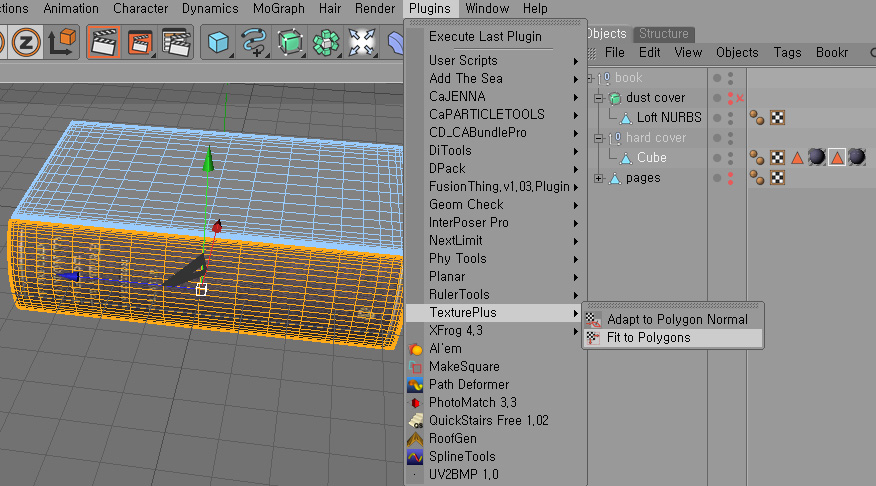876x486 pixels.
Task: Open the Render menu
Action: [x=375, y=8]
